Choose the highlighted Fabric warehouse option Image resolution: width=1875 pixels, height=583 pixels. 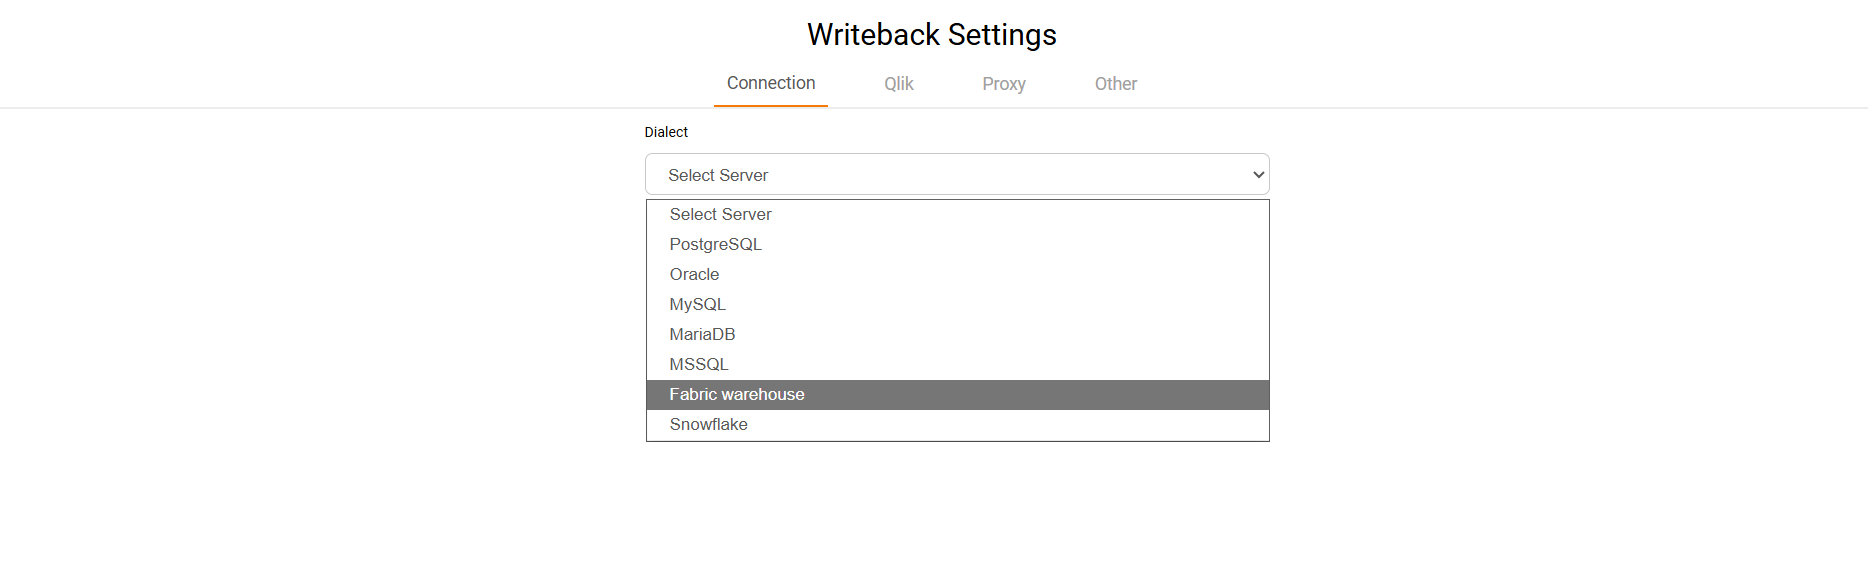pyautogui.click(x=737, y=394)
